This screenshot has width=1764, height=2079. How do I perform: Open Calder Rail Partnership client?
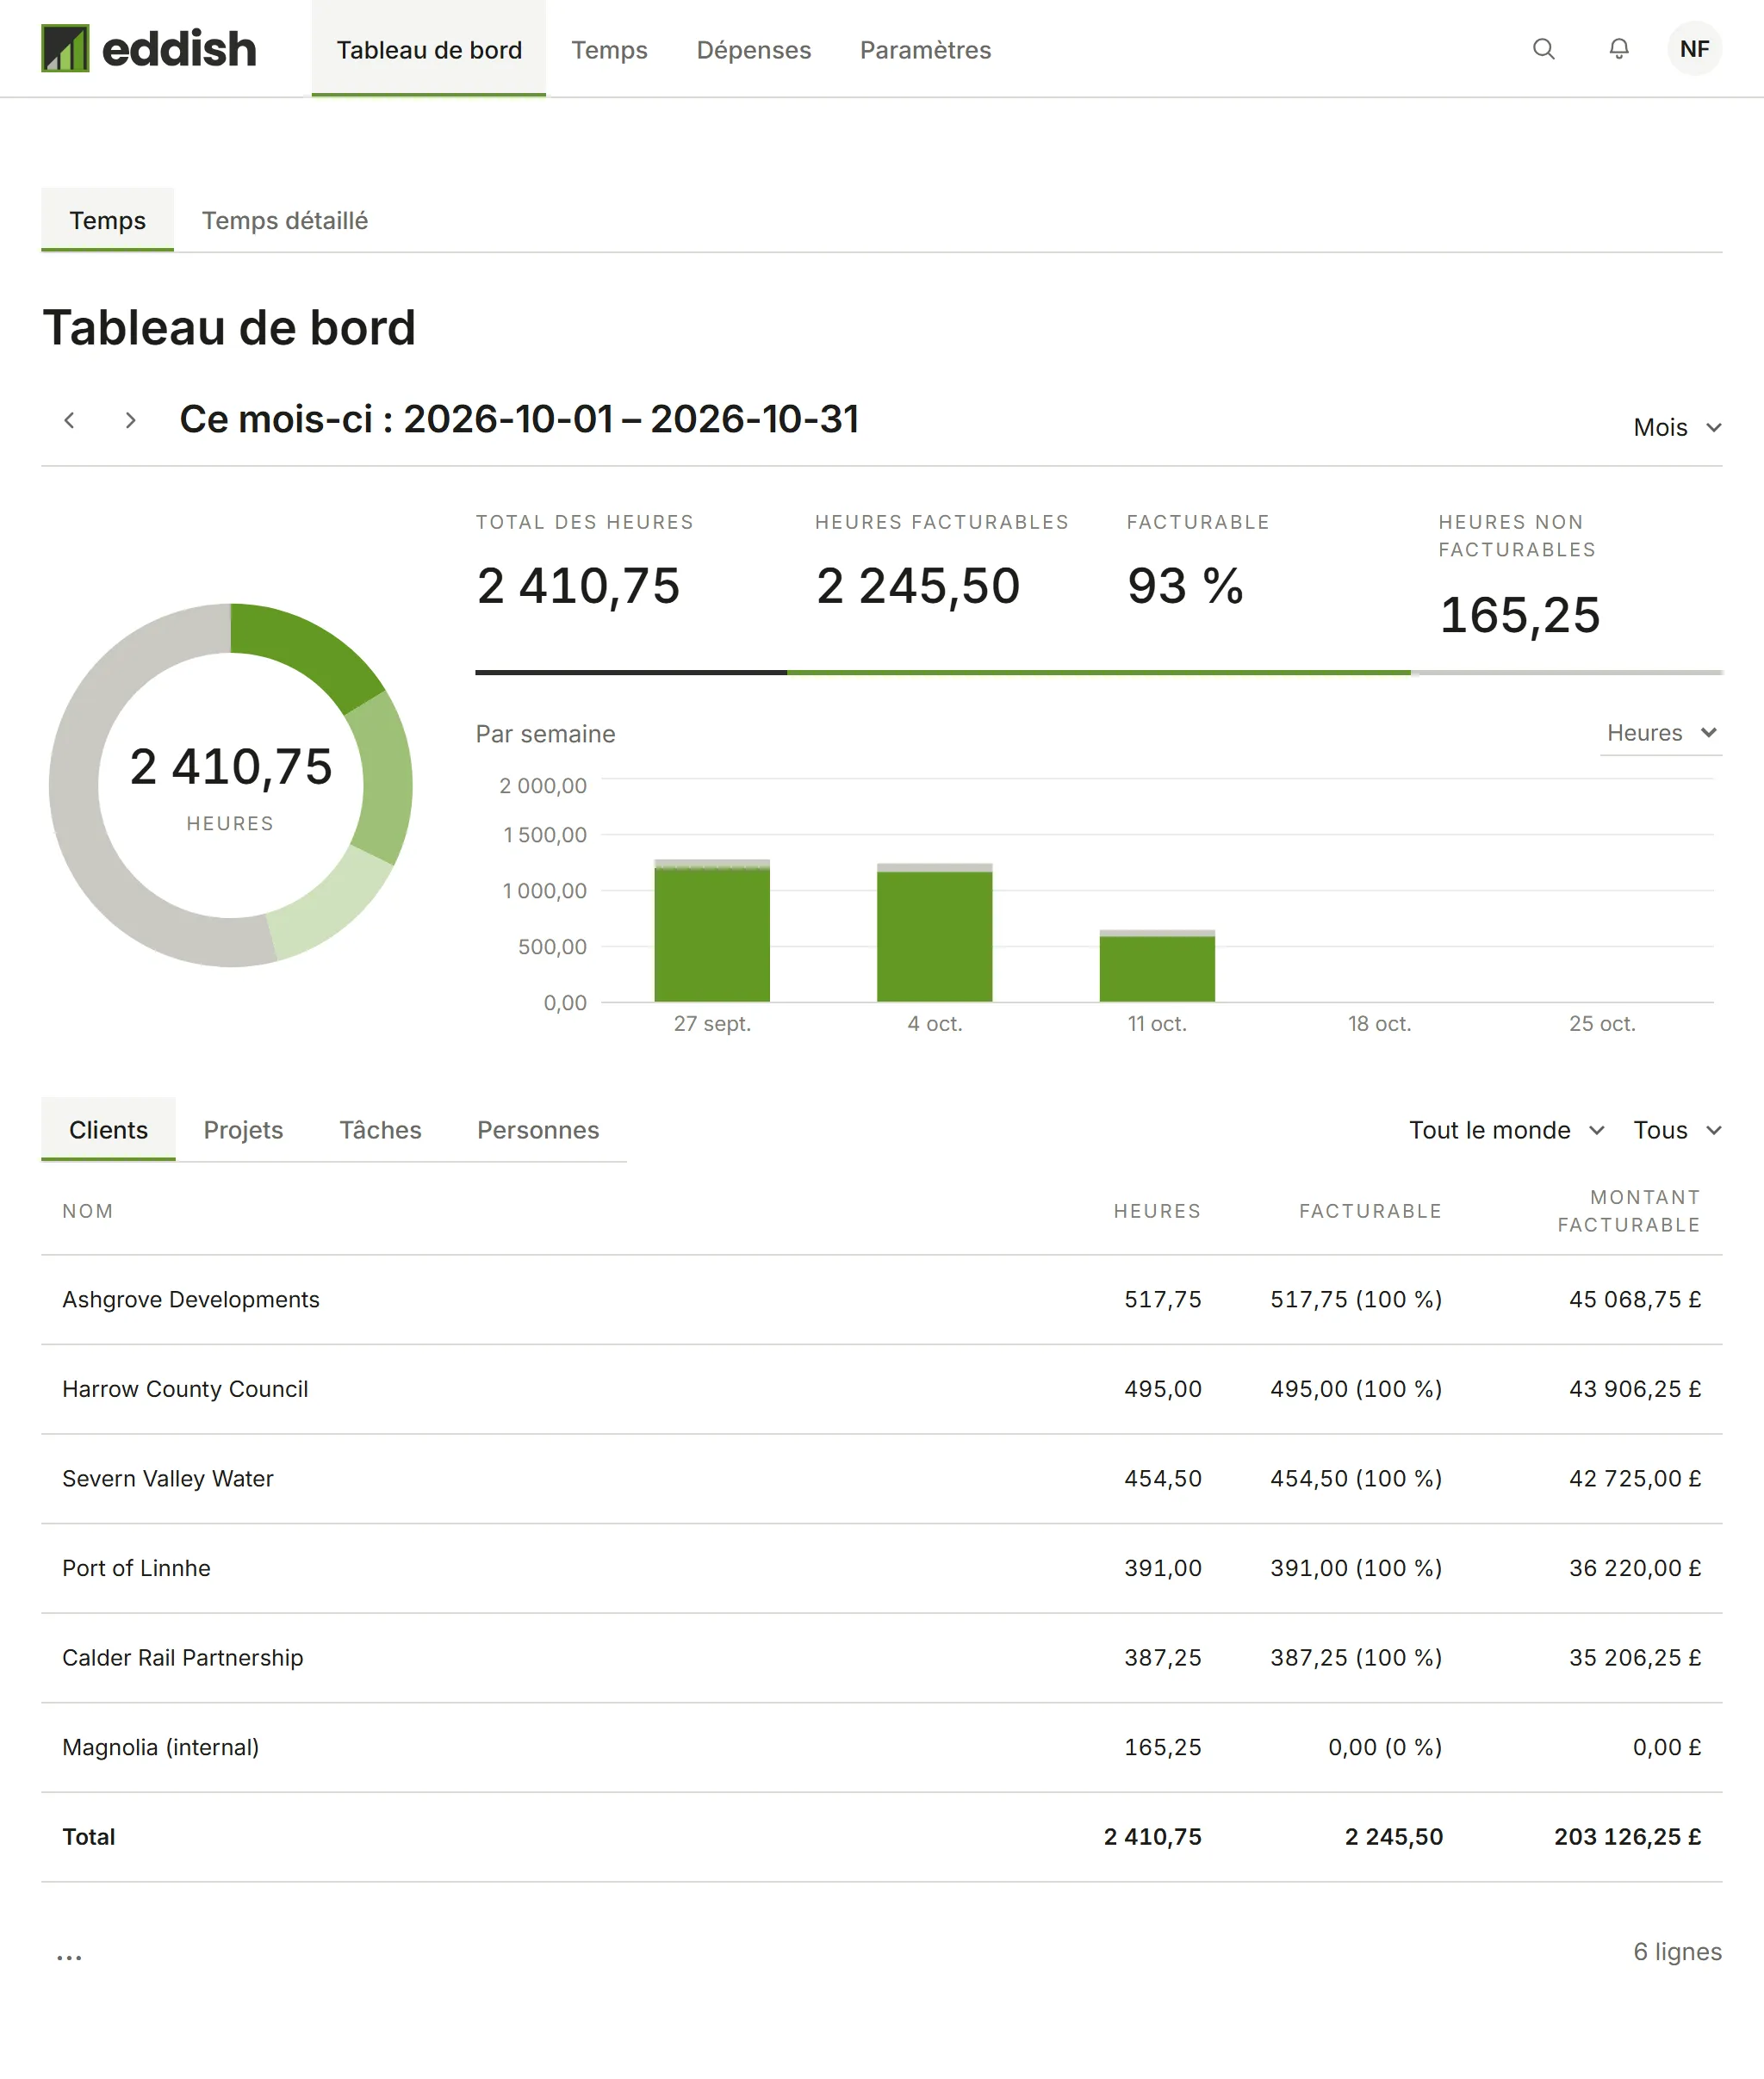tap(881, 1657)
